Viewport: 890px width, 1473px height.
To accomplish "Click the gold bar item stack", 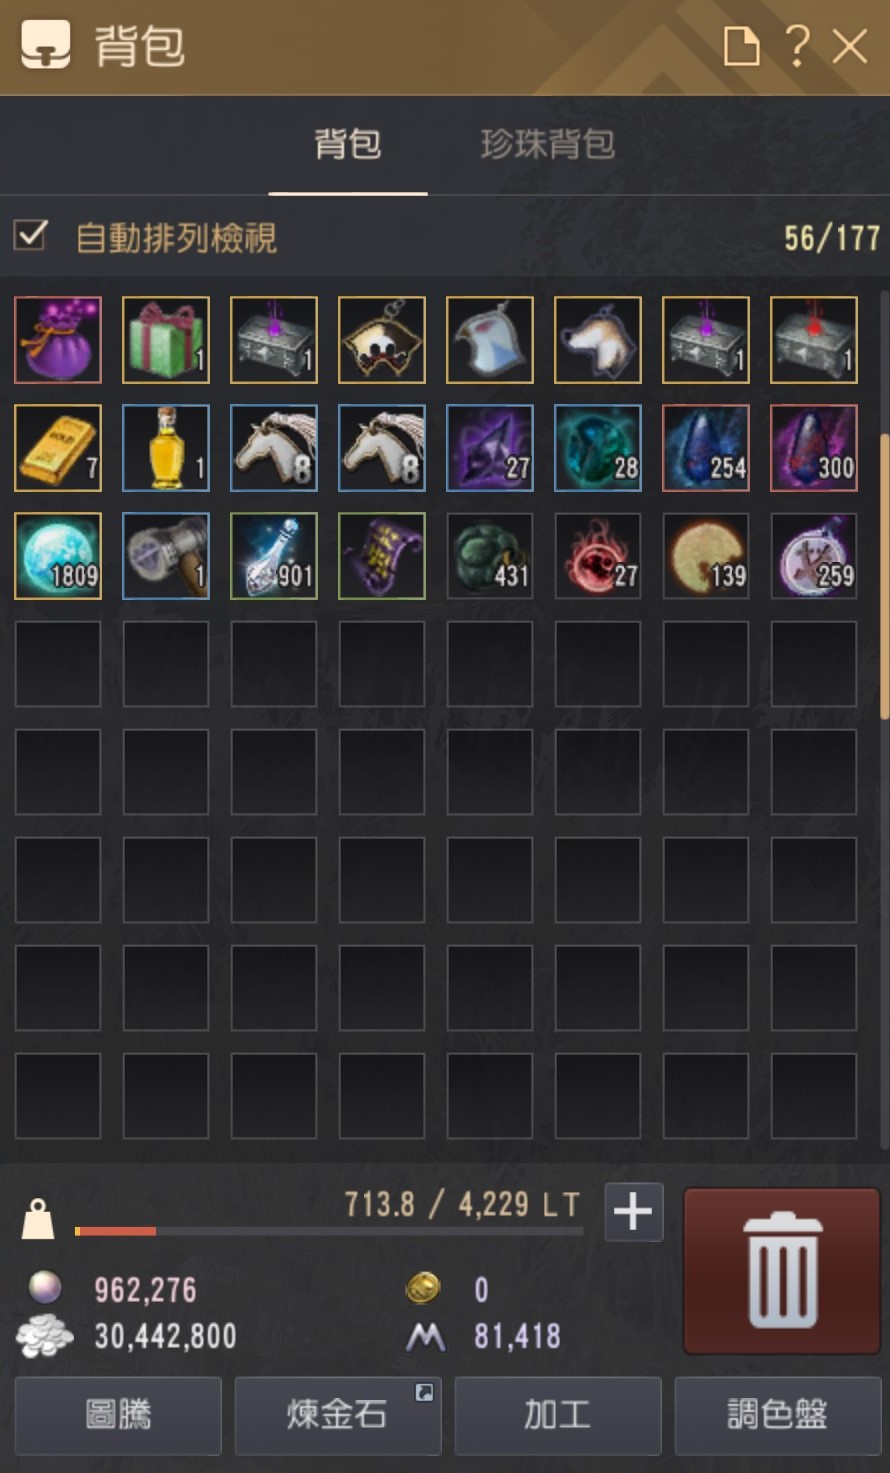I will pos(58,448).
